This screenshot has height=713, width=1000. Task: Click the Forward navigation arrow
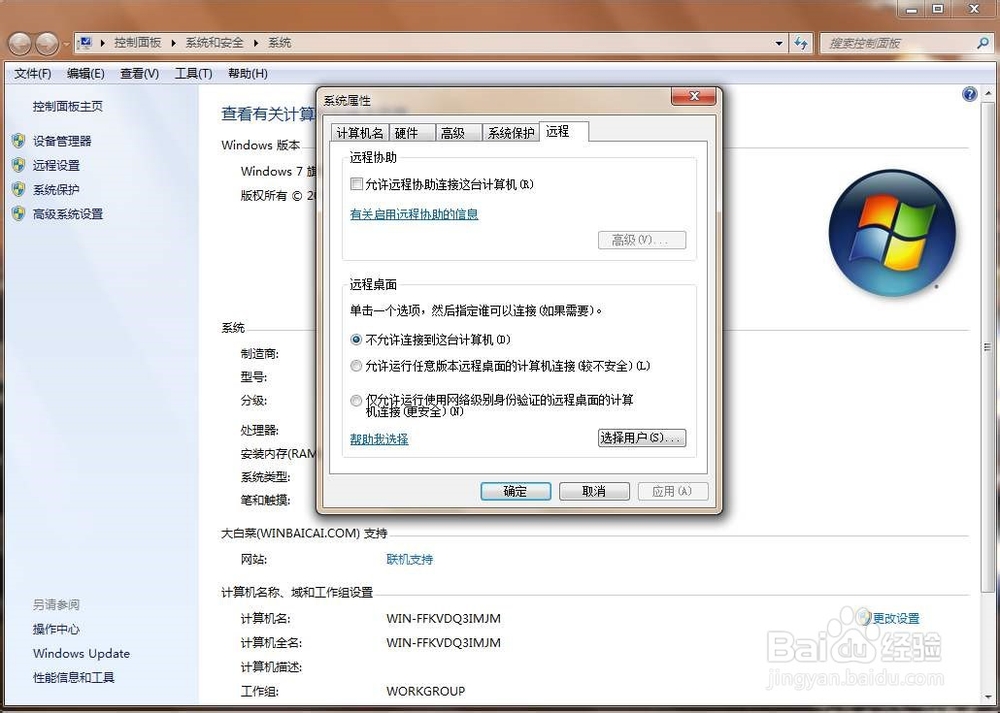pos(47,43)
